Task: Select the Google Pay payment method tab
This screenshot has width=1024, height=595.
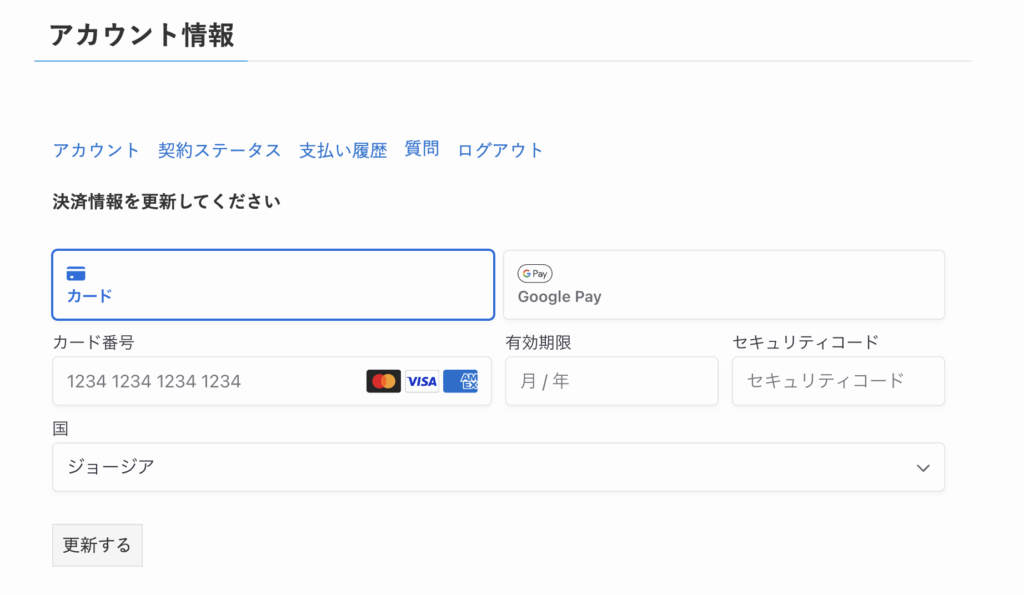Action: click(x=724, y=285)
